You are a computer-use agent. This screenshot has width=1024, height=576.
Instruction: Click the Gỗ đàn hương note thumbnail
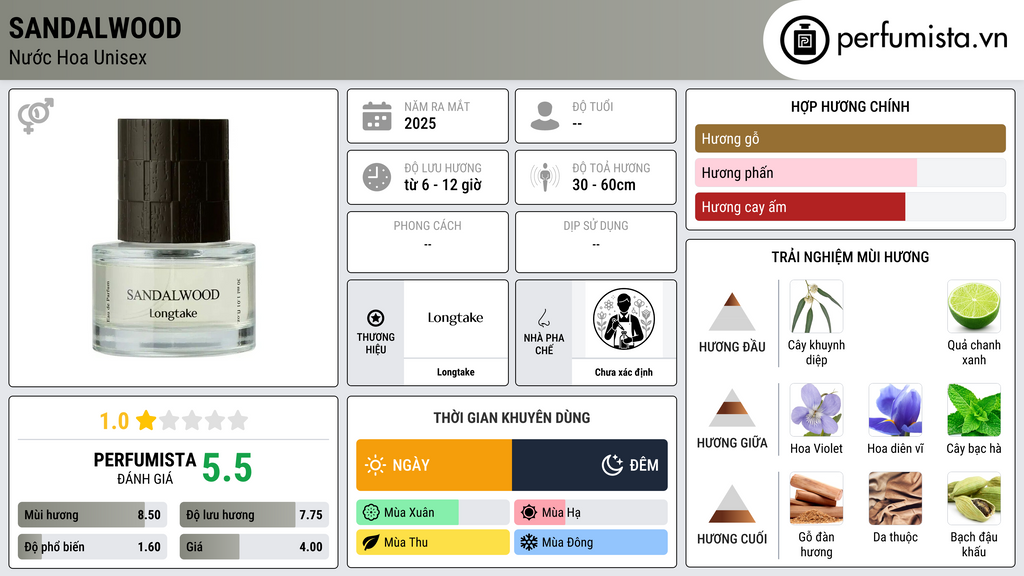pyautogui.click(x=816, y=498)
